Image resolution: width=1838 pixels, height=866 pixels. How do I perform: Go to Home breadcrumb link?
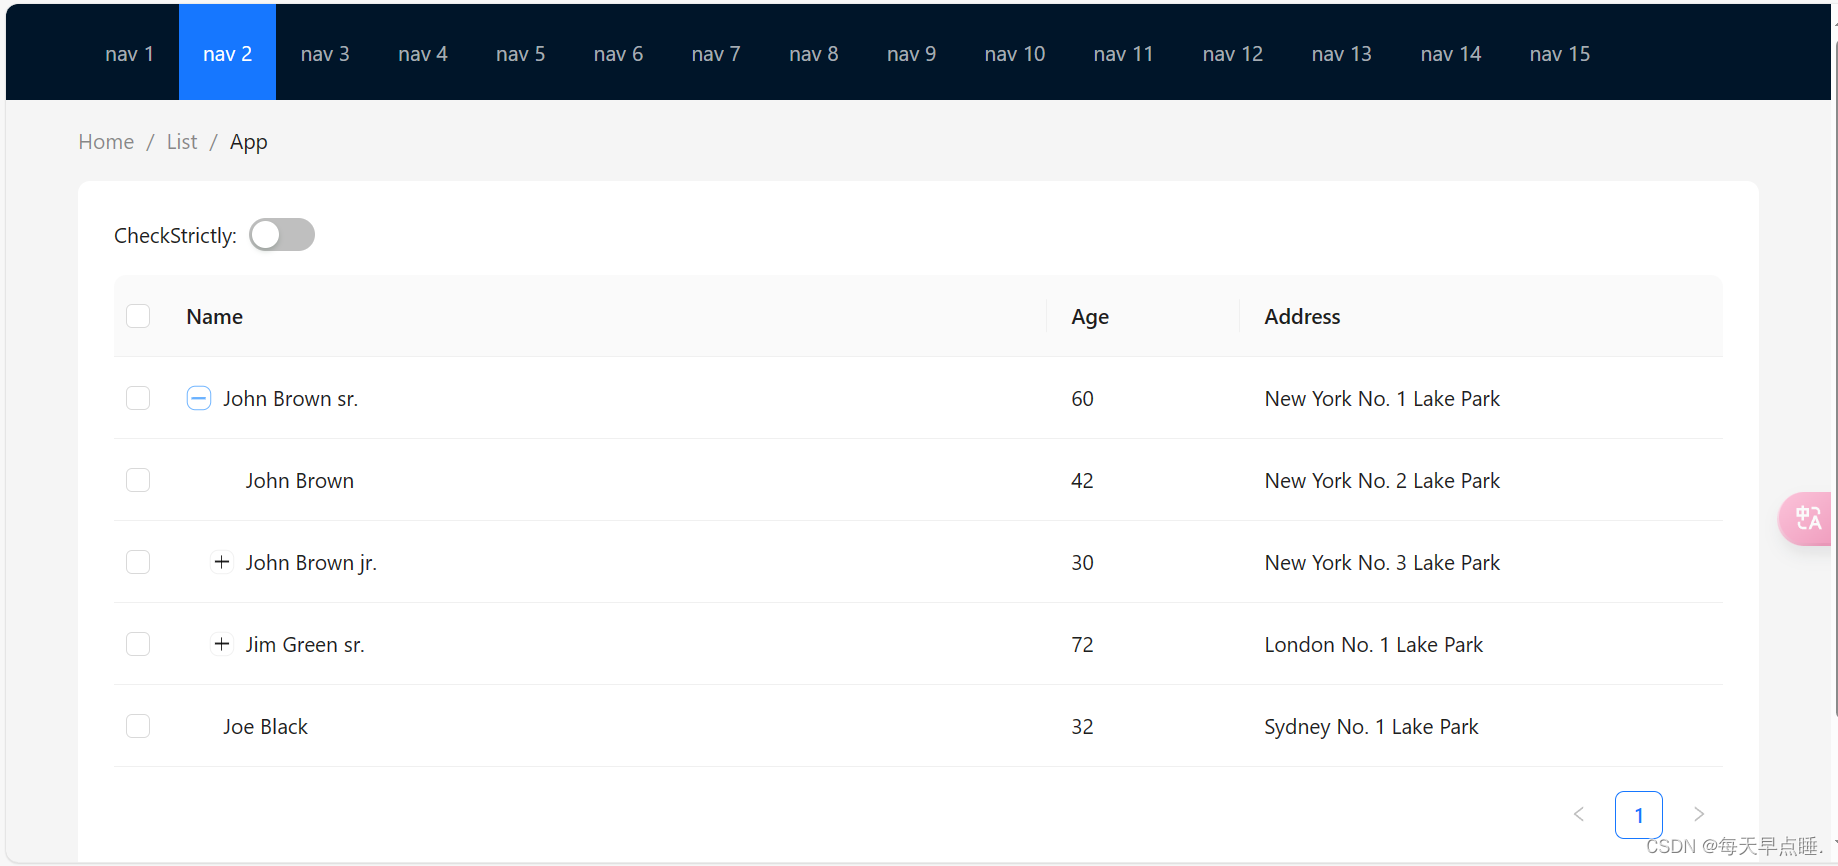pyautogui.click(x=106, y=142)
